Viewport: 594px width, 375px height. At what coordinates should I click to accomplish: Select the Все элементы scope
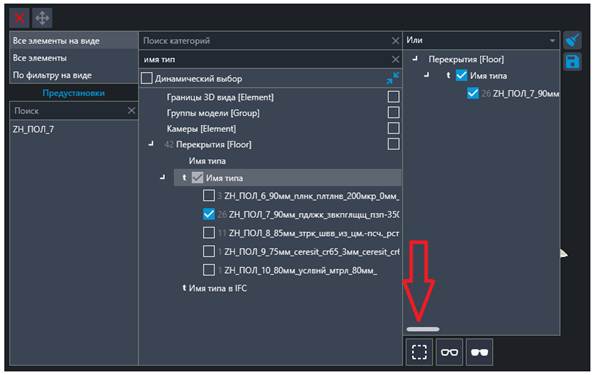(74, 58)
